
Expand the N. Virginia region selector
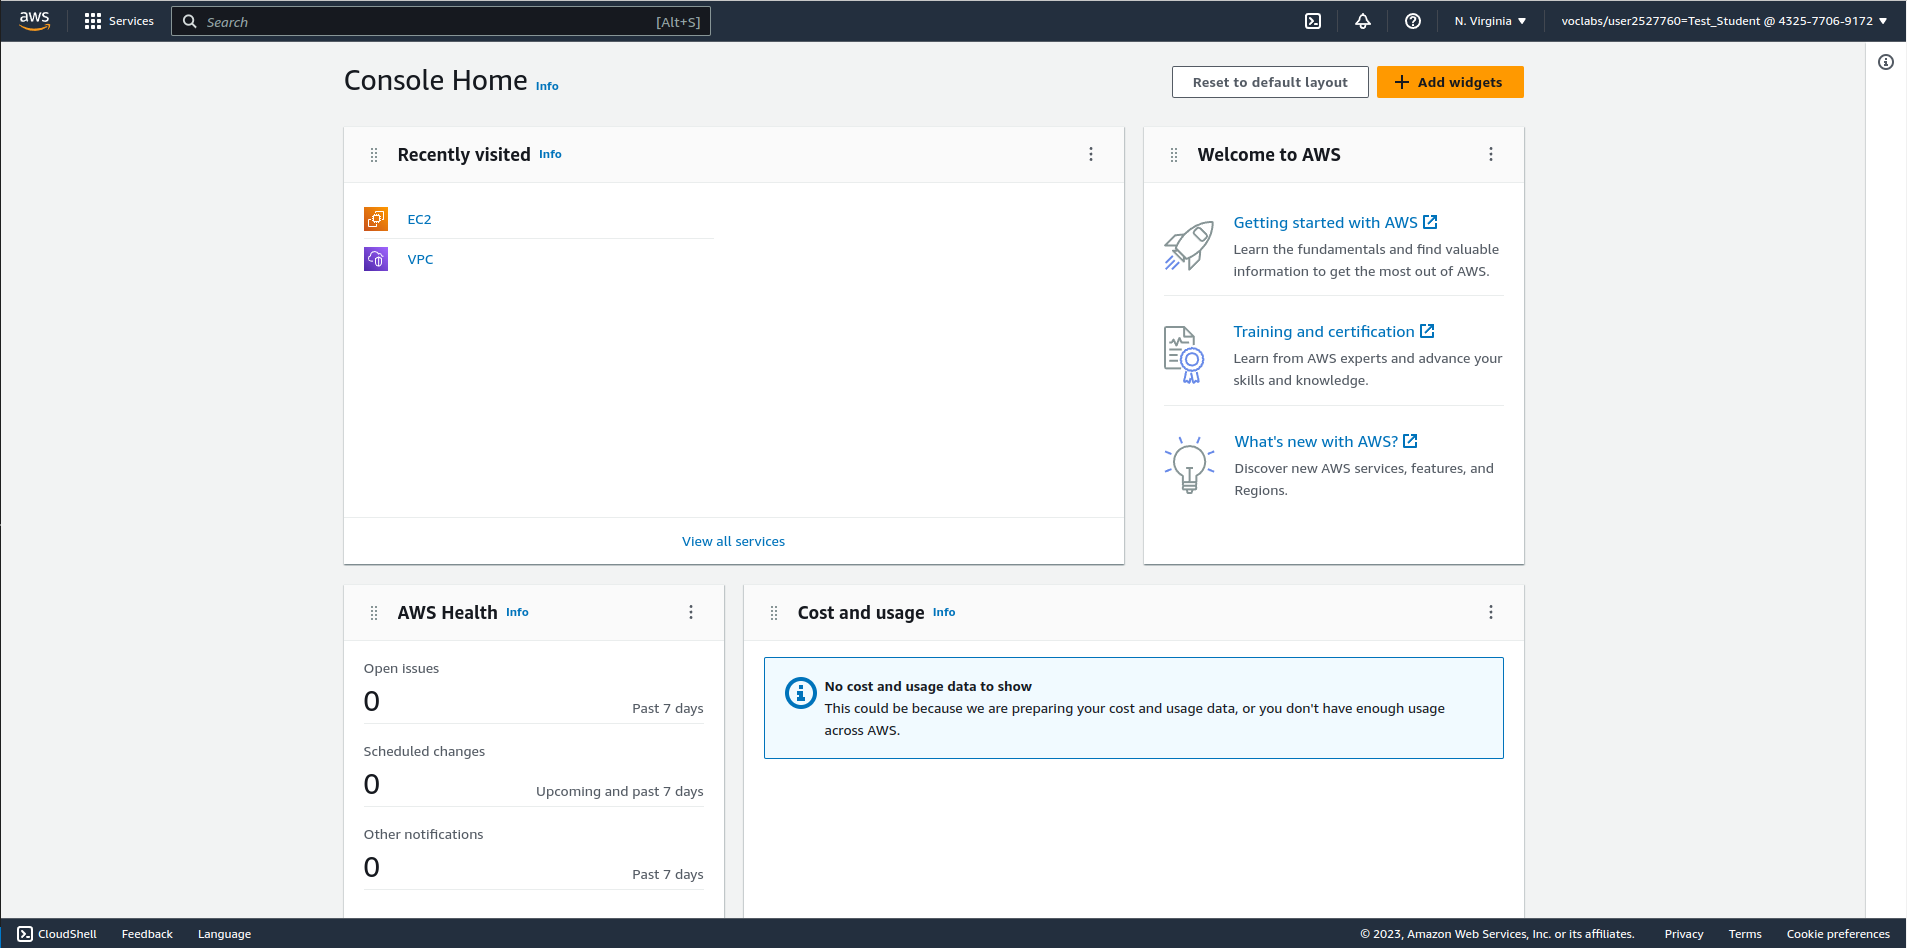pos(1490,21)
